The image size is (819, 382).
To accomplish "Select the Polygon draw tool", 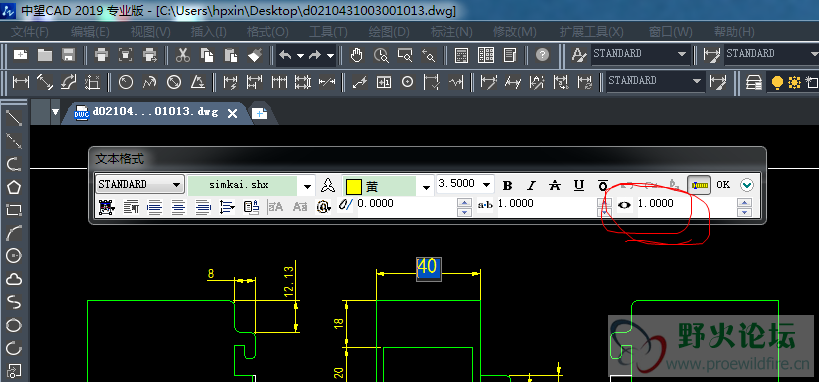I will tap(14, 187).
